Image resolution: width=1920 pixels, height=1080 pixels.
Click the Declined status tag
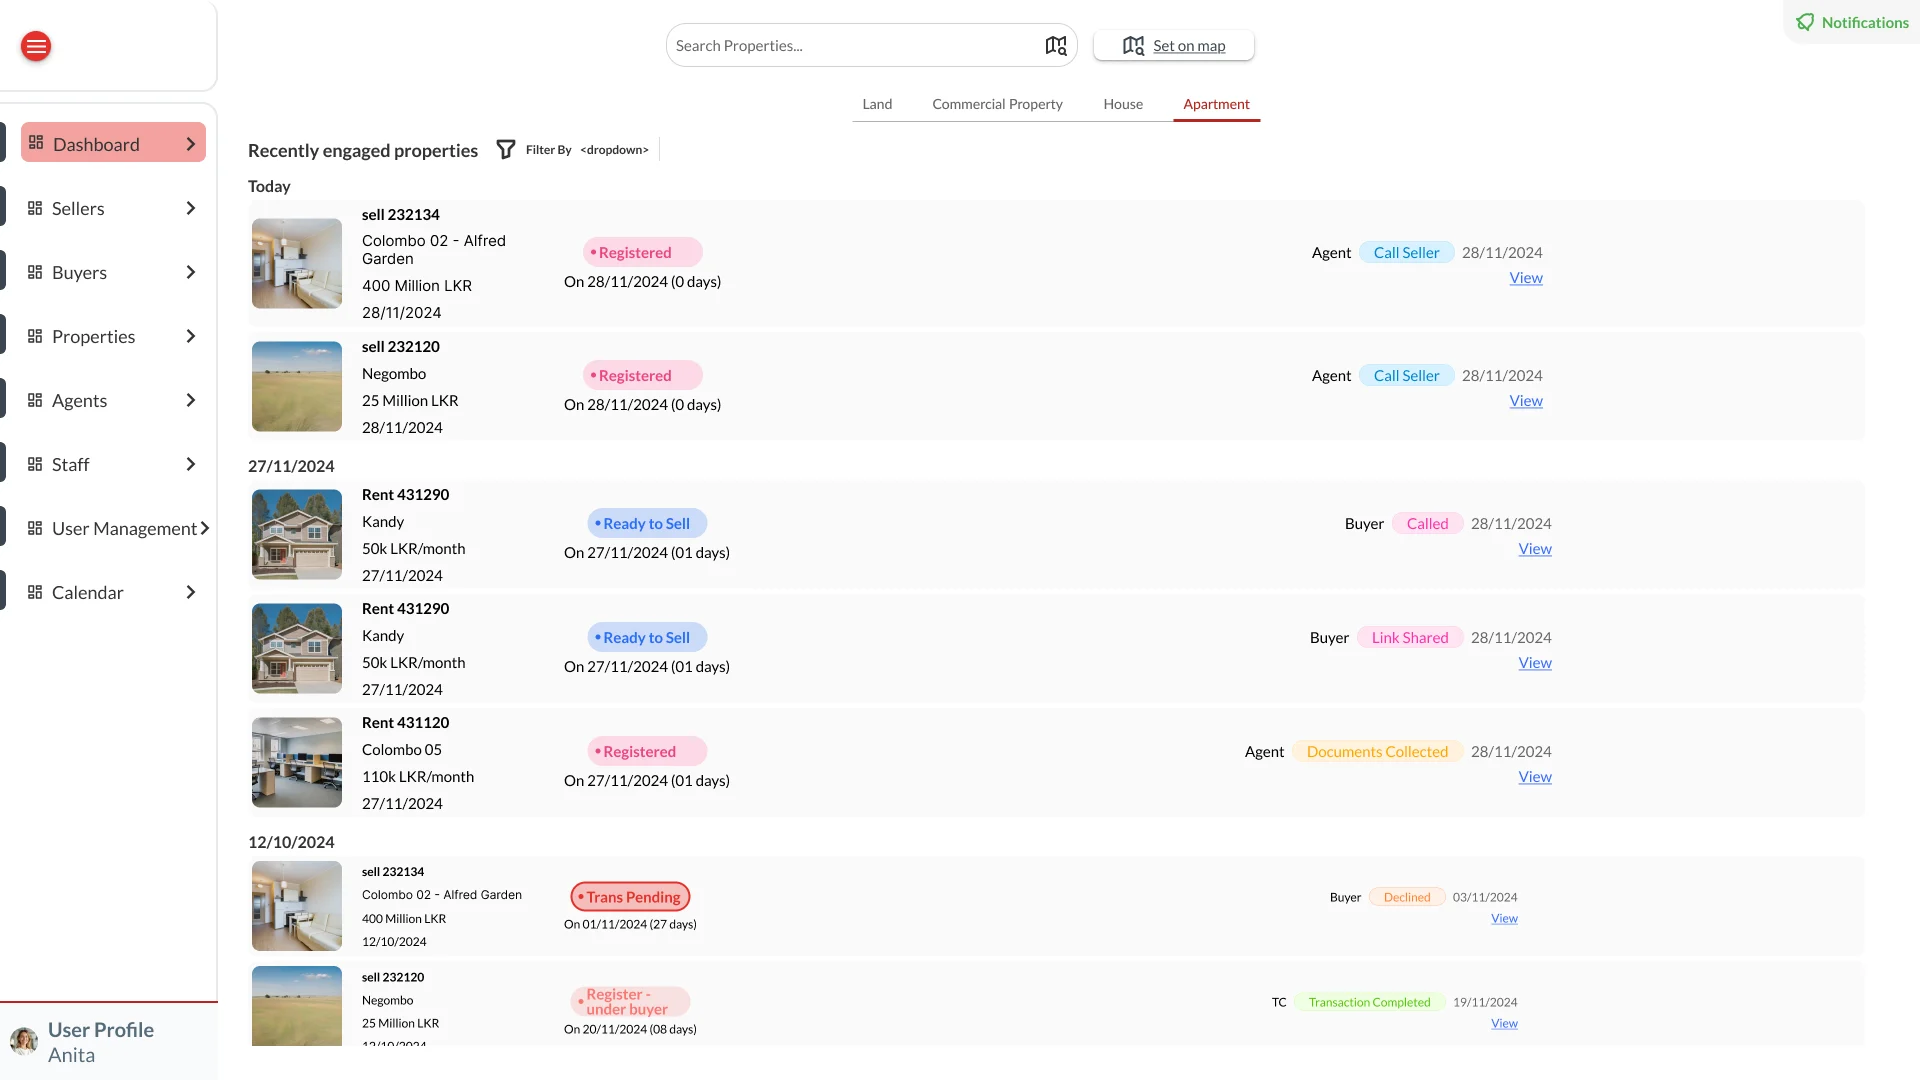[x=1407, y=897]
